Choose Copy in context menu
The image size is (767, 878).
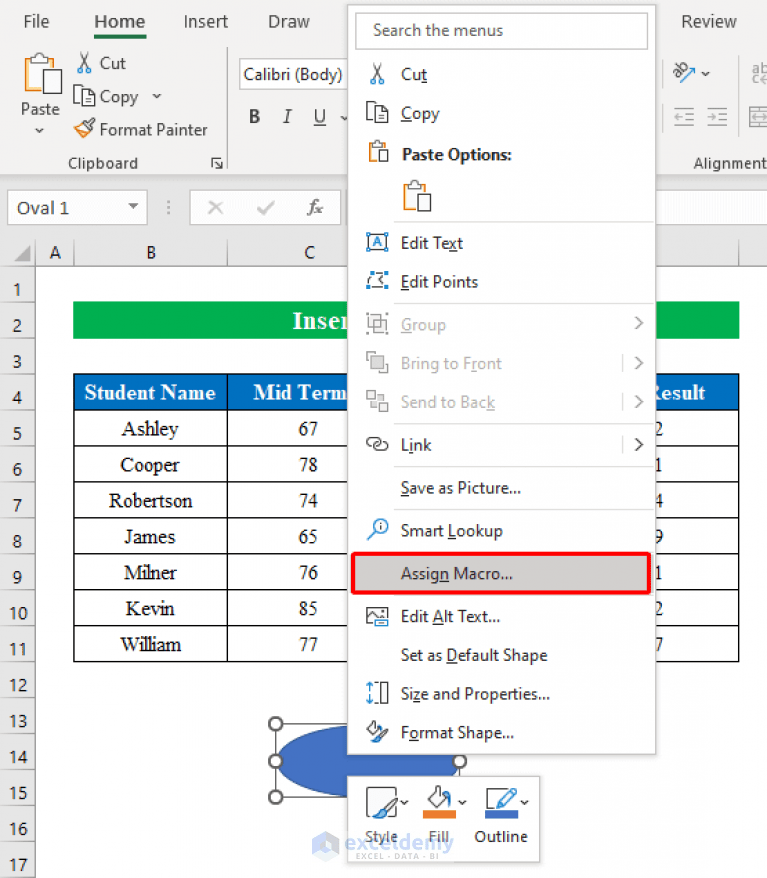(x=501, y=113)
